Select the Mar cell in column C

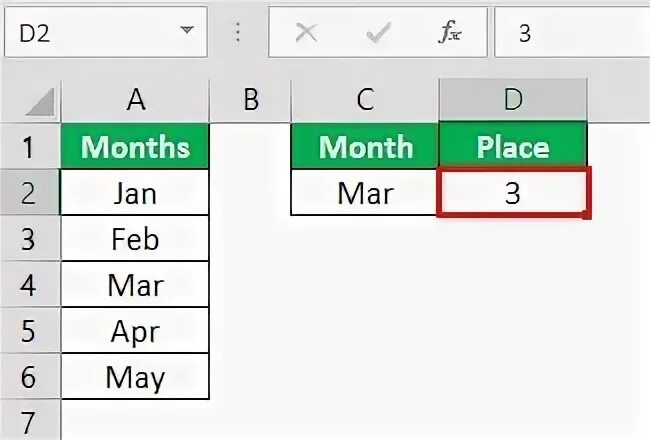[x=365, y=193]
